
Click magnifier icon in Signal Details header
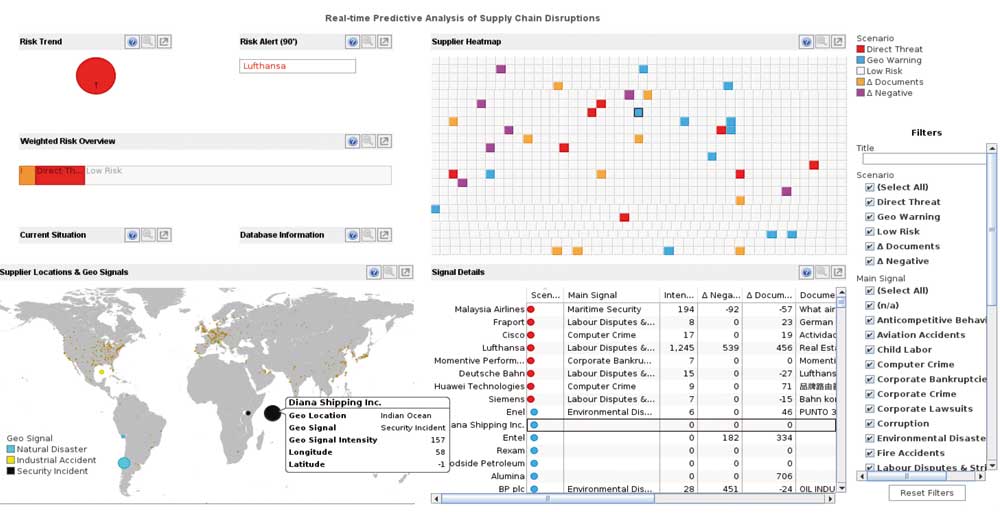coord(823,272)
